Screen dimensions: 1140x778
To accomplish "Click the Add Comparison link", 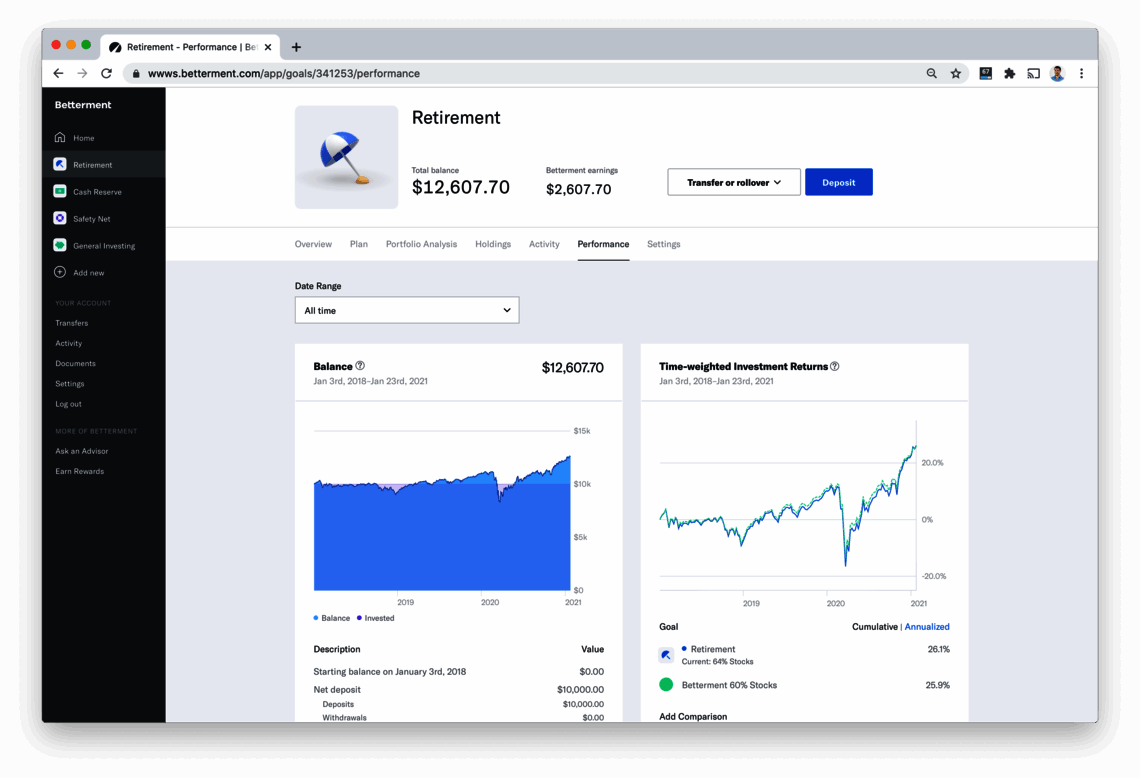I will coord(693,716).
